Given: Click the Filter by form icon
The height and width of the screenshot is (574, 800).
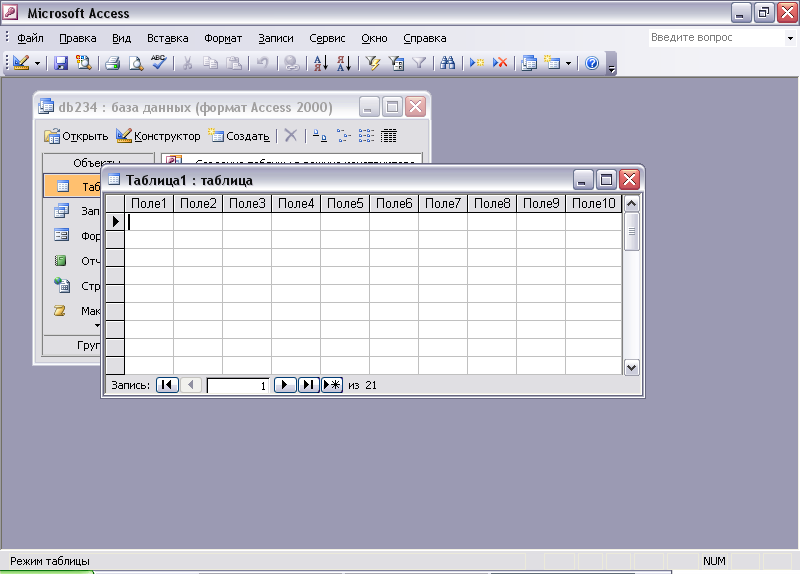Looking at the screenshot, I should 396,63.
